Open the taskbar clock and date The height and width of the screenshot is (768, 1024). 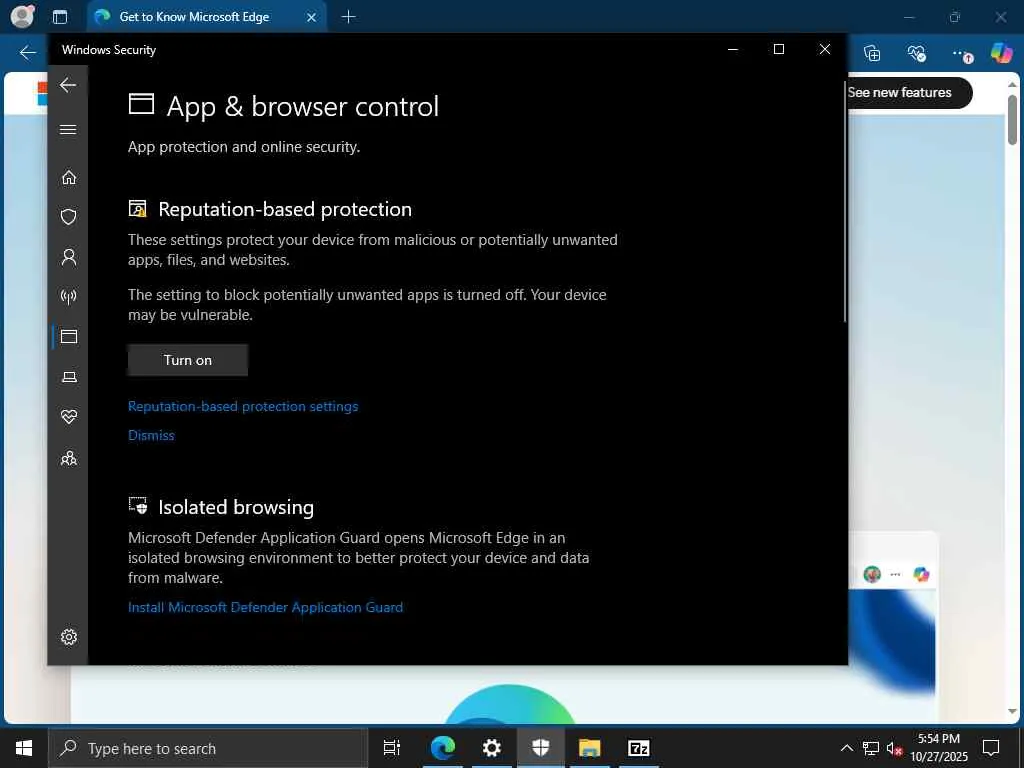tap(939, 748)
